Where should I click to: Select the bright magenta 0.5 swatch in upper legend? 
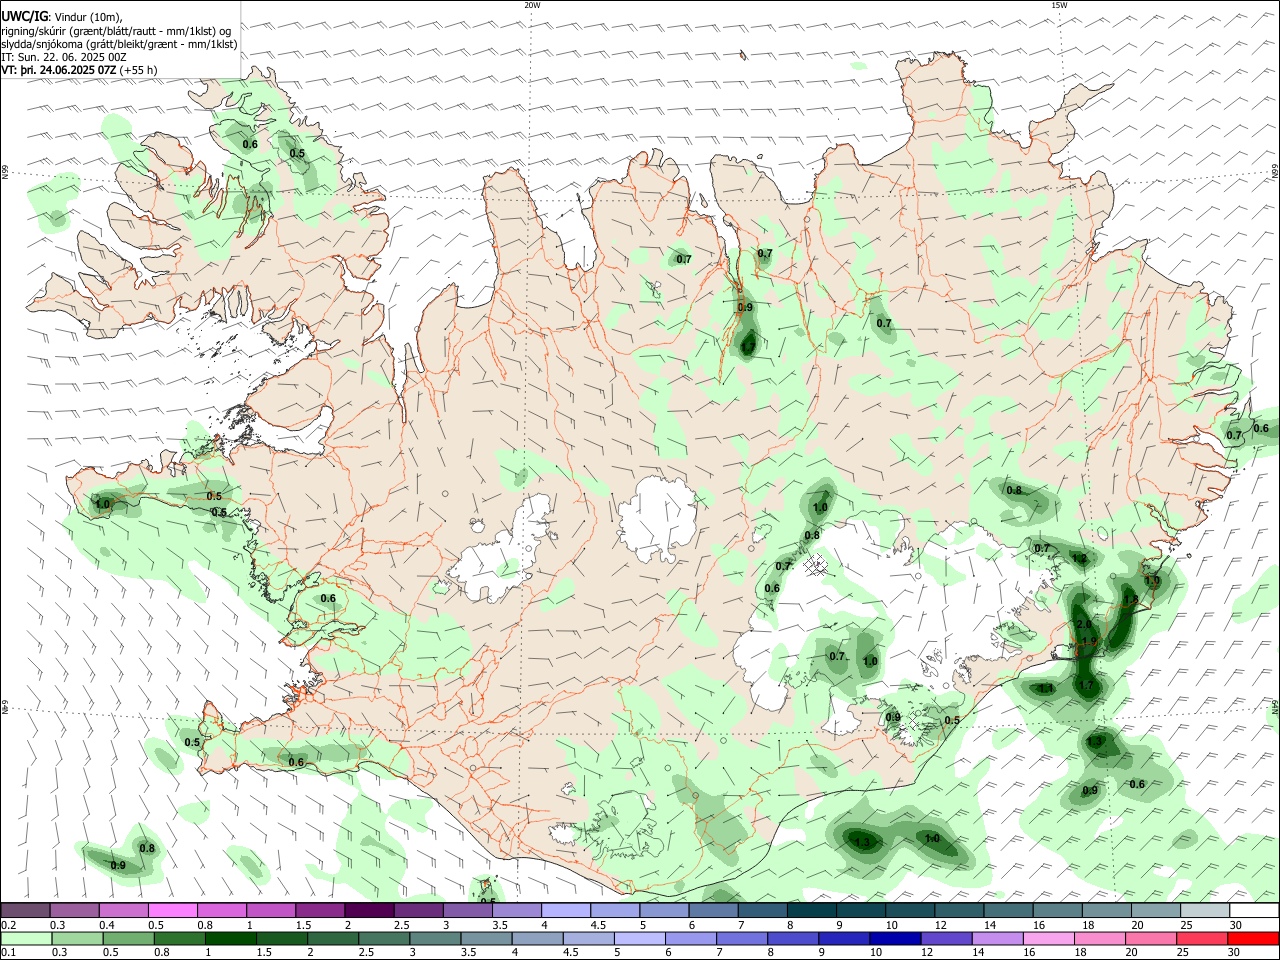tap(173, 911)
